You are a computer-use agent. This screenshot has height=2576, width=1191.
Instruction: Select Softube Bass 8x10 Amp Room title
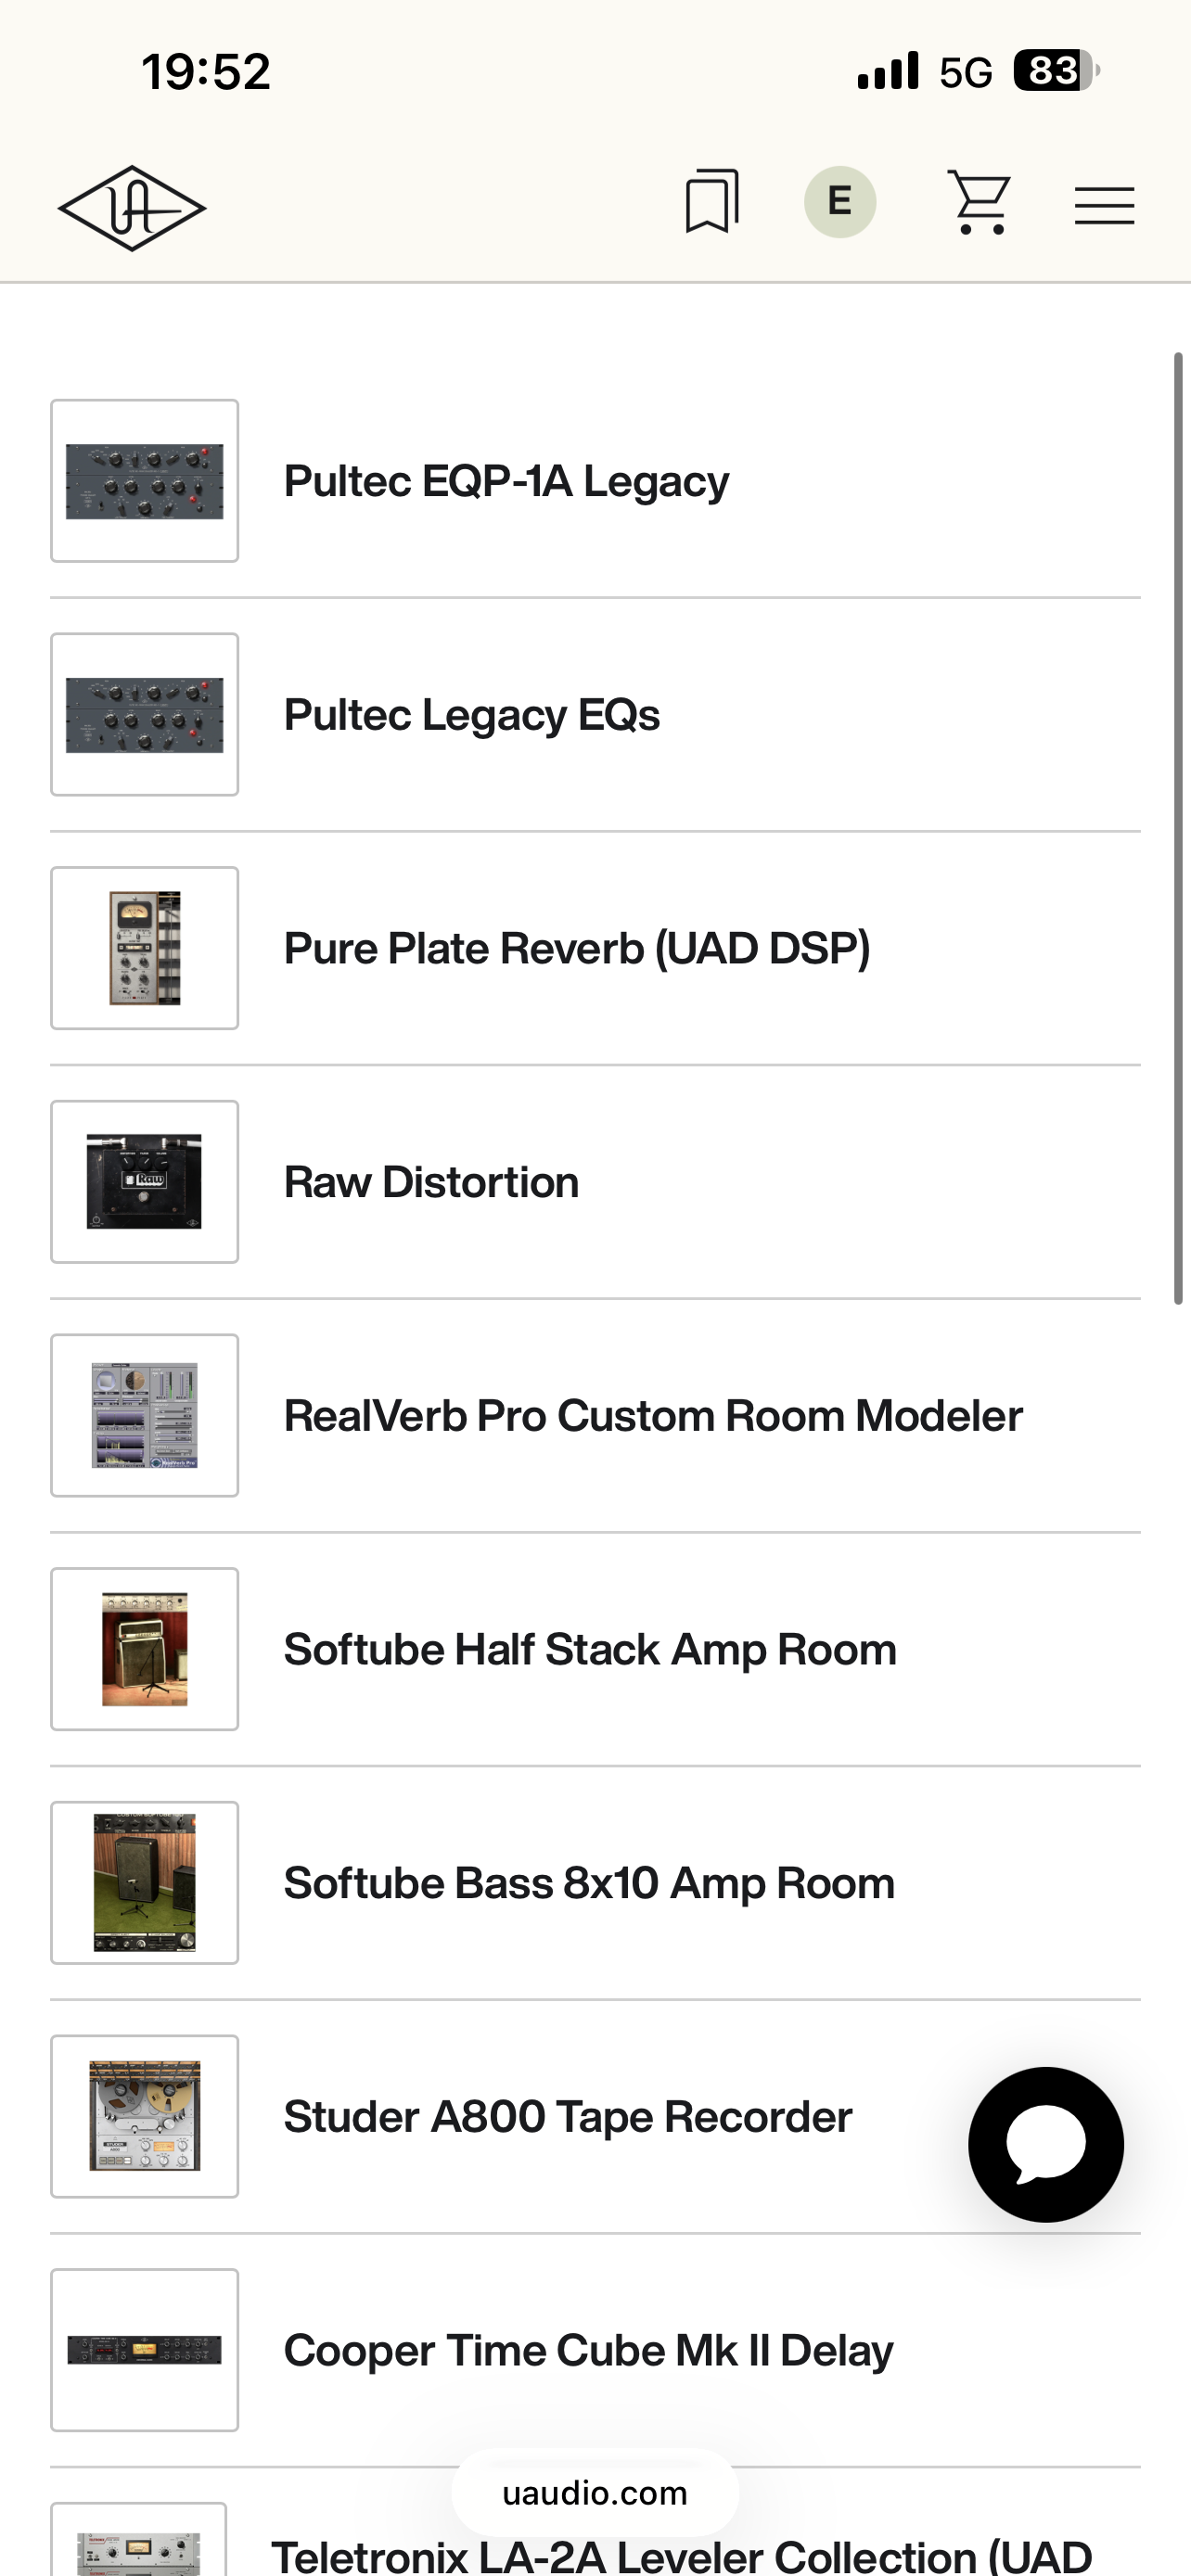click(x=589, y=1883)
